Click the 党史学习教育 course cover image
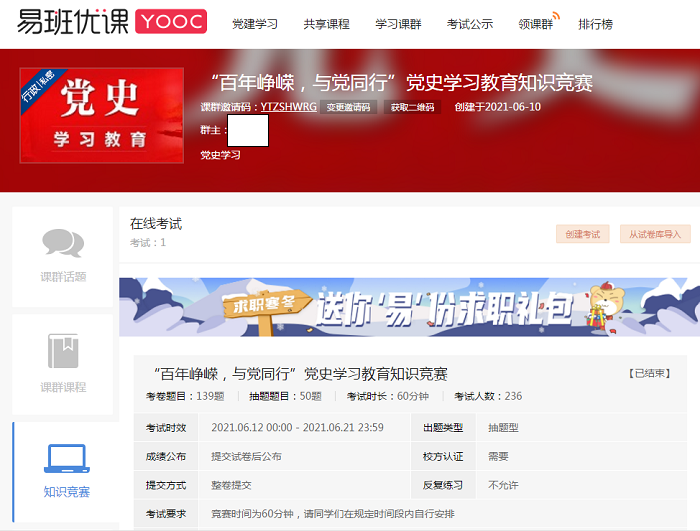 click(x=101, y=115)
